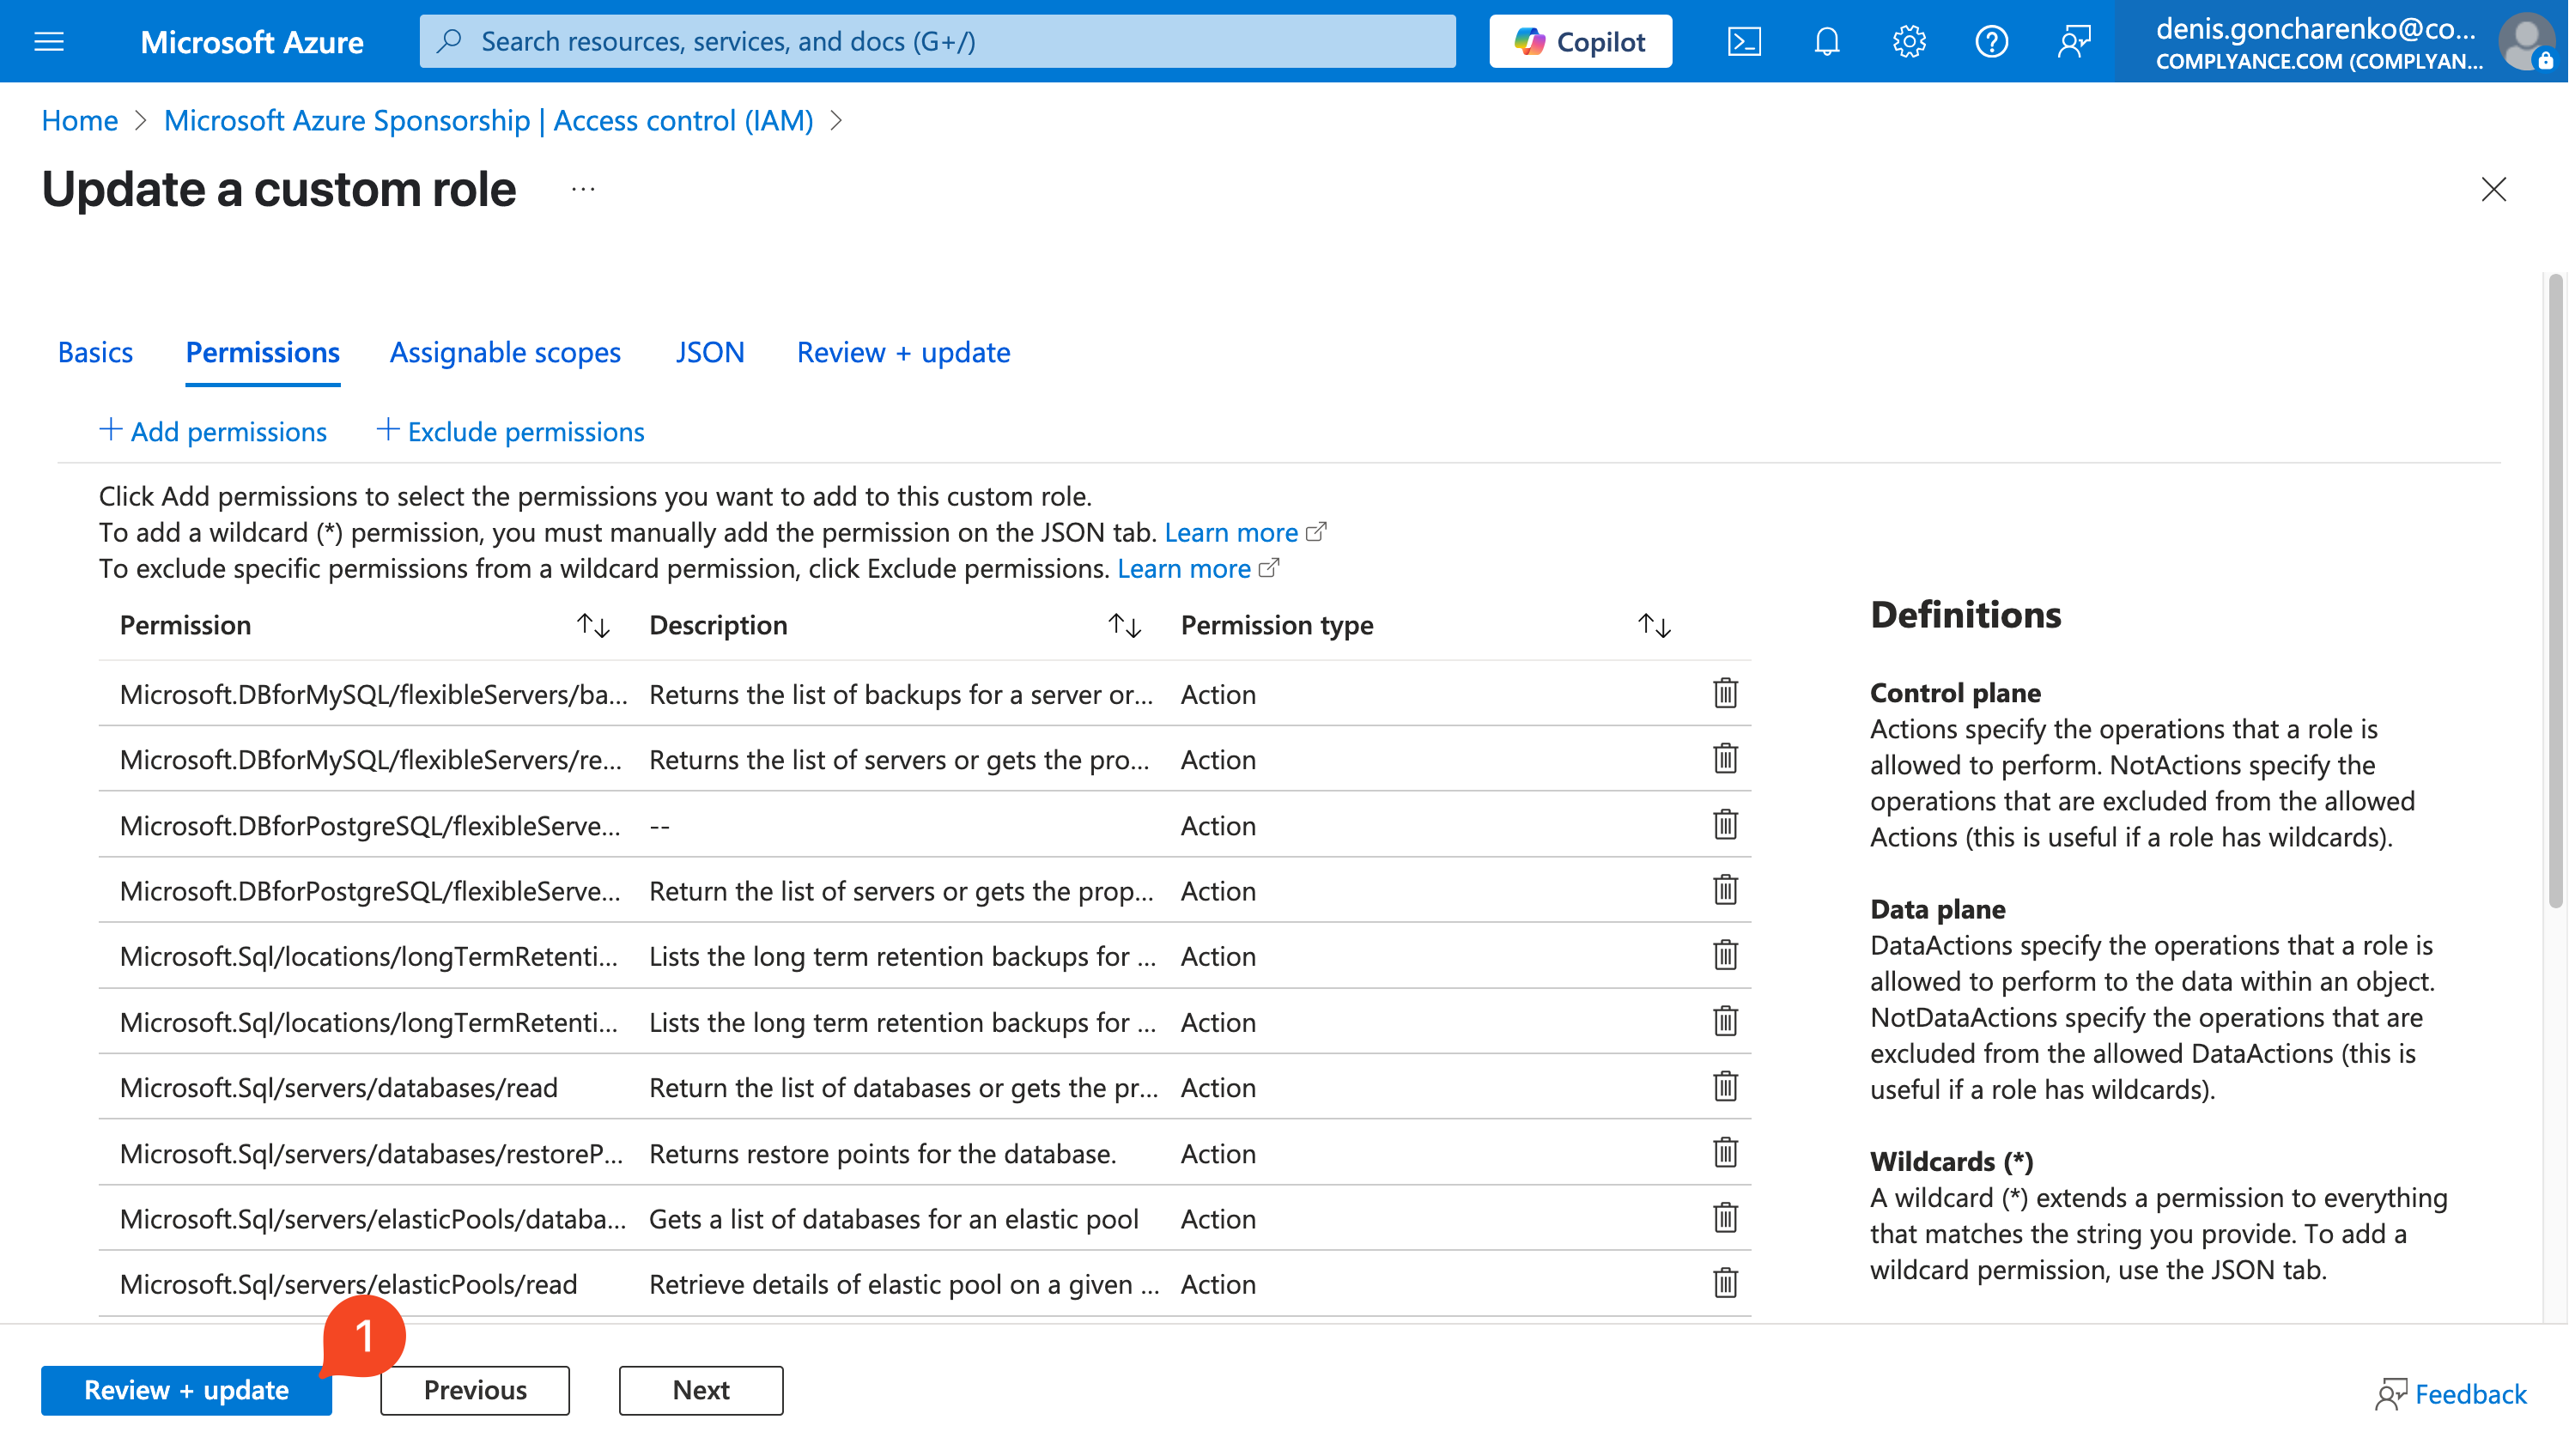The width and height of the screenshot is (2569, 1456).
Task: Click the blue Review + update button
Action: coord(186,1390)
